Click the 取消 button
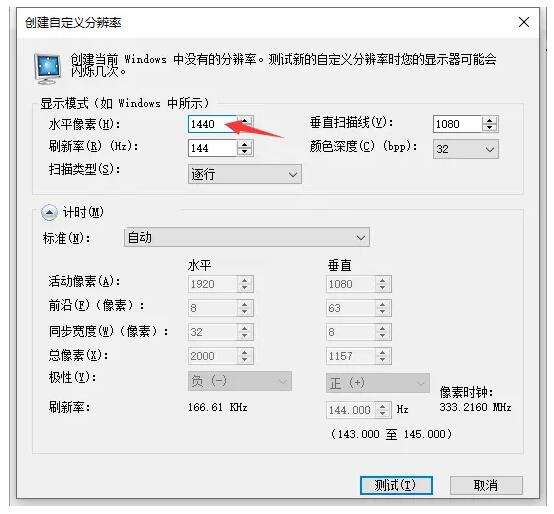This screenshot has height=514, width=554. click(486, 485)
